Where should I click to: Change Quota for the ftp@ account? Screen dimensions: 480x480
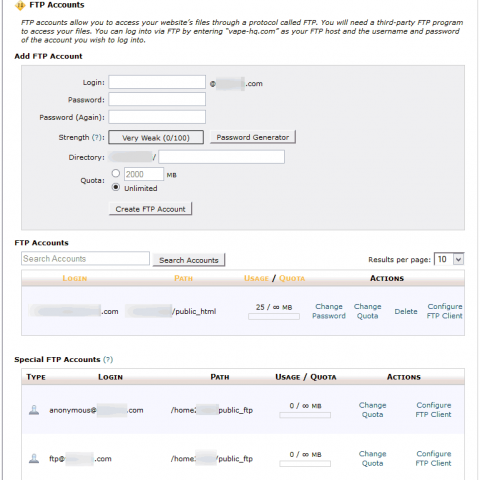coord(372,458)
